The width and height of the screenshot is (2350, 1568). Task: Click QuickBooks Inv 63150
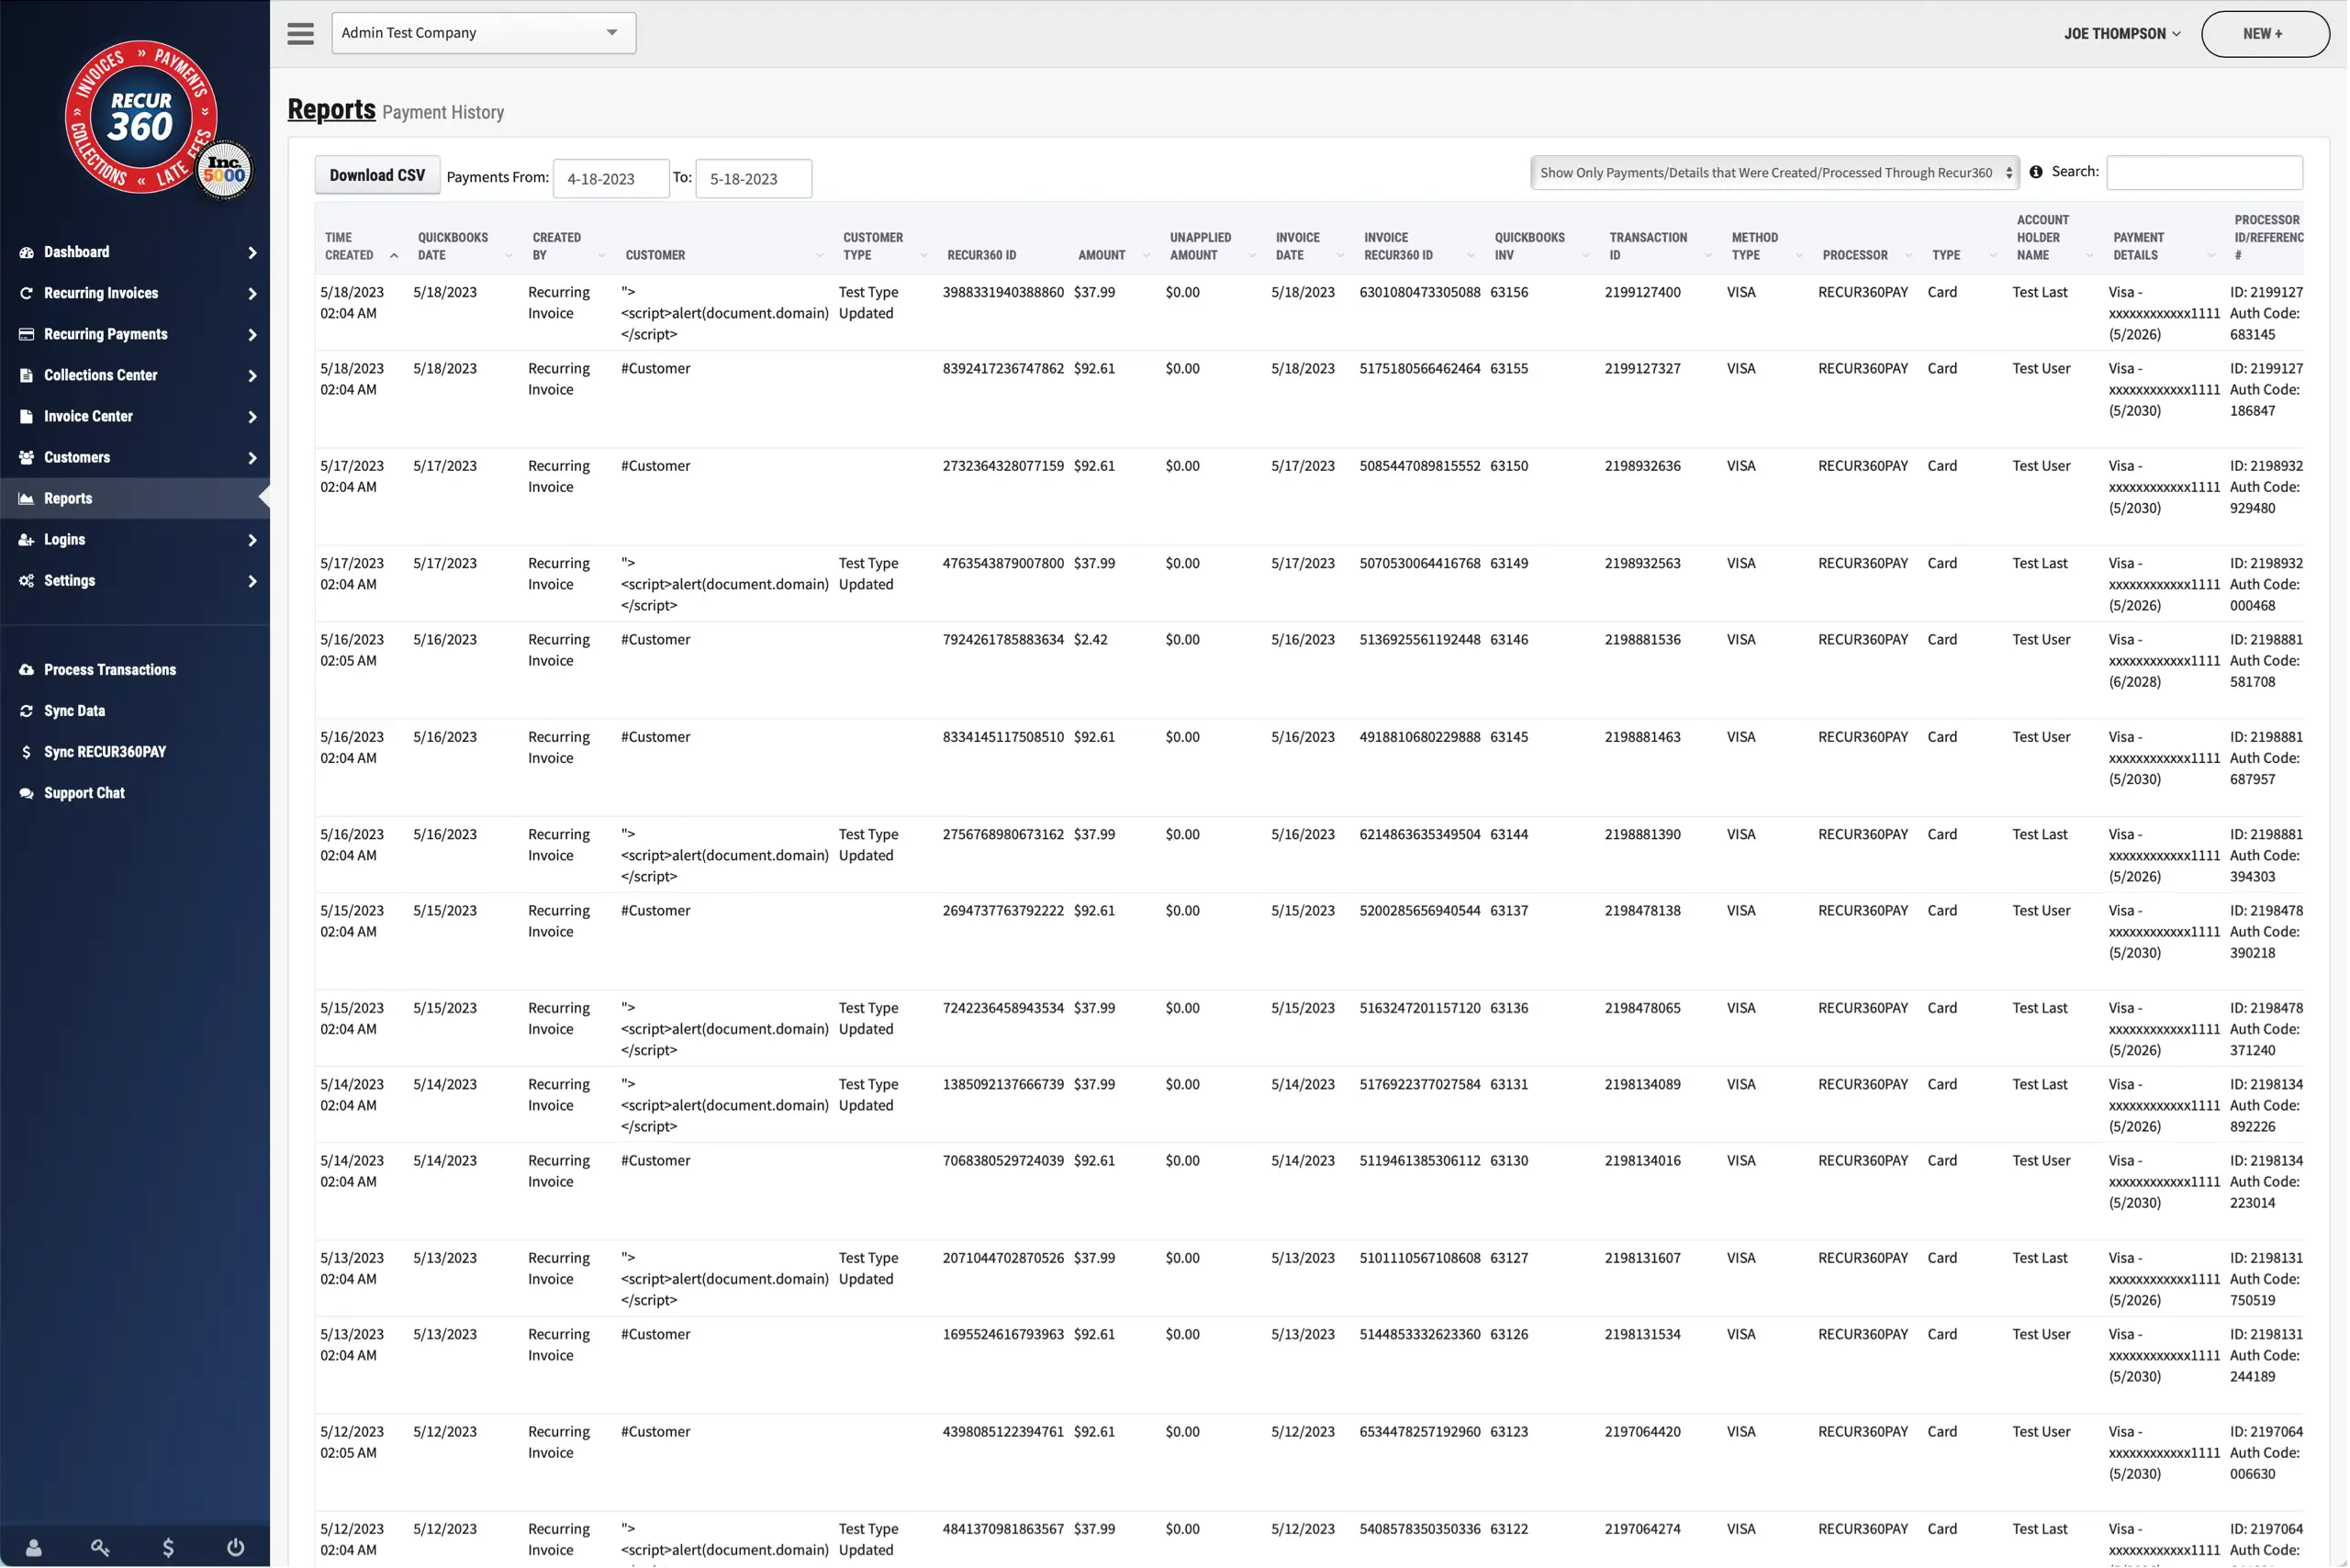pyautogui.click(x=1510, y=467)
